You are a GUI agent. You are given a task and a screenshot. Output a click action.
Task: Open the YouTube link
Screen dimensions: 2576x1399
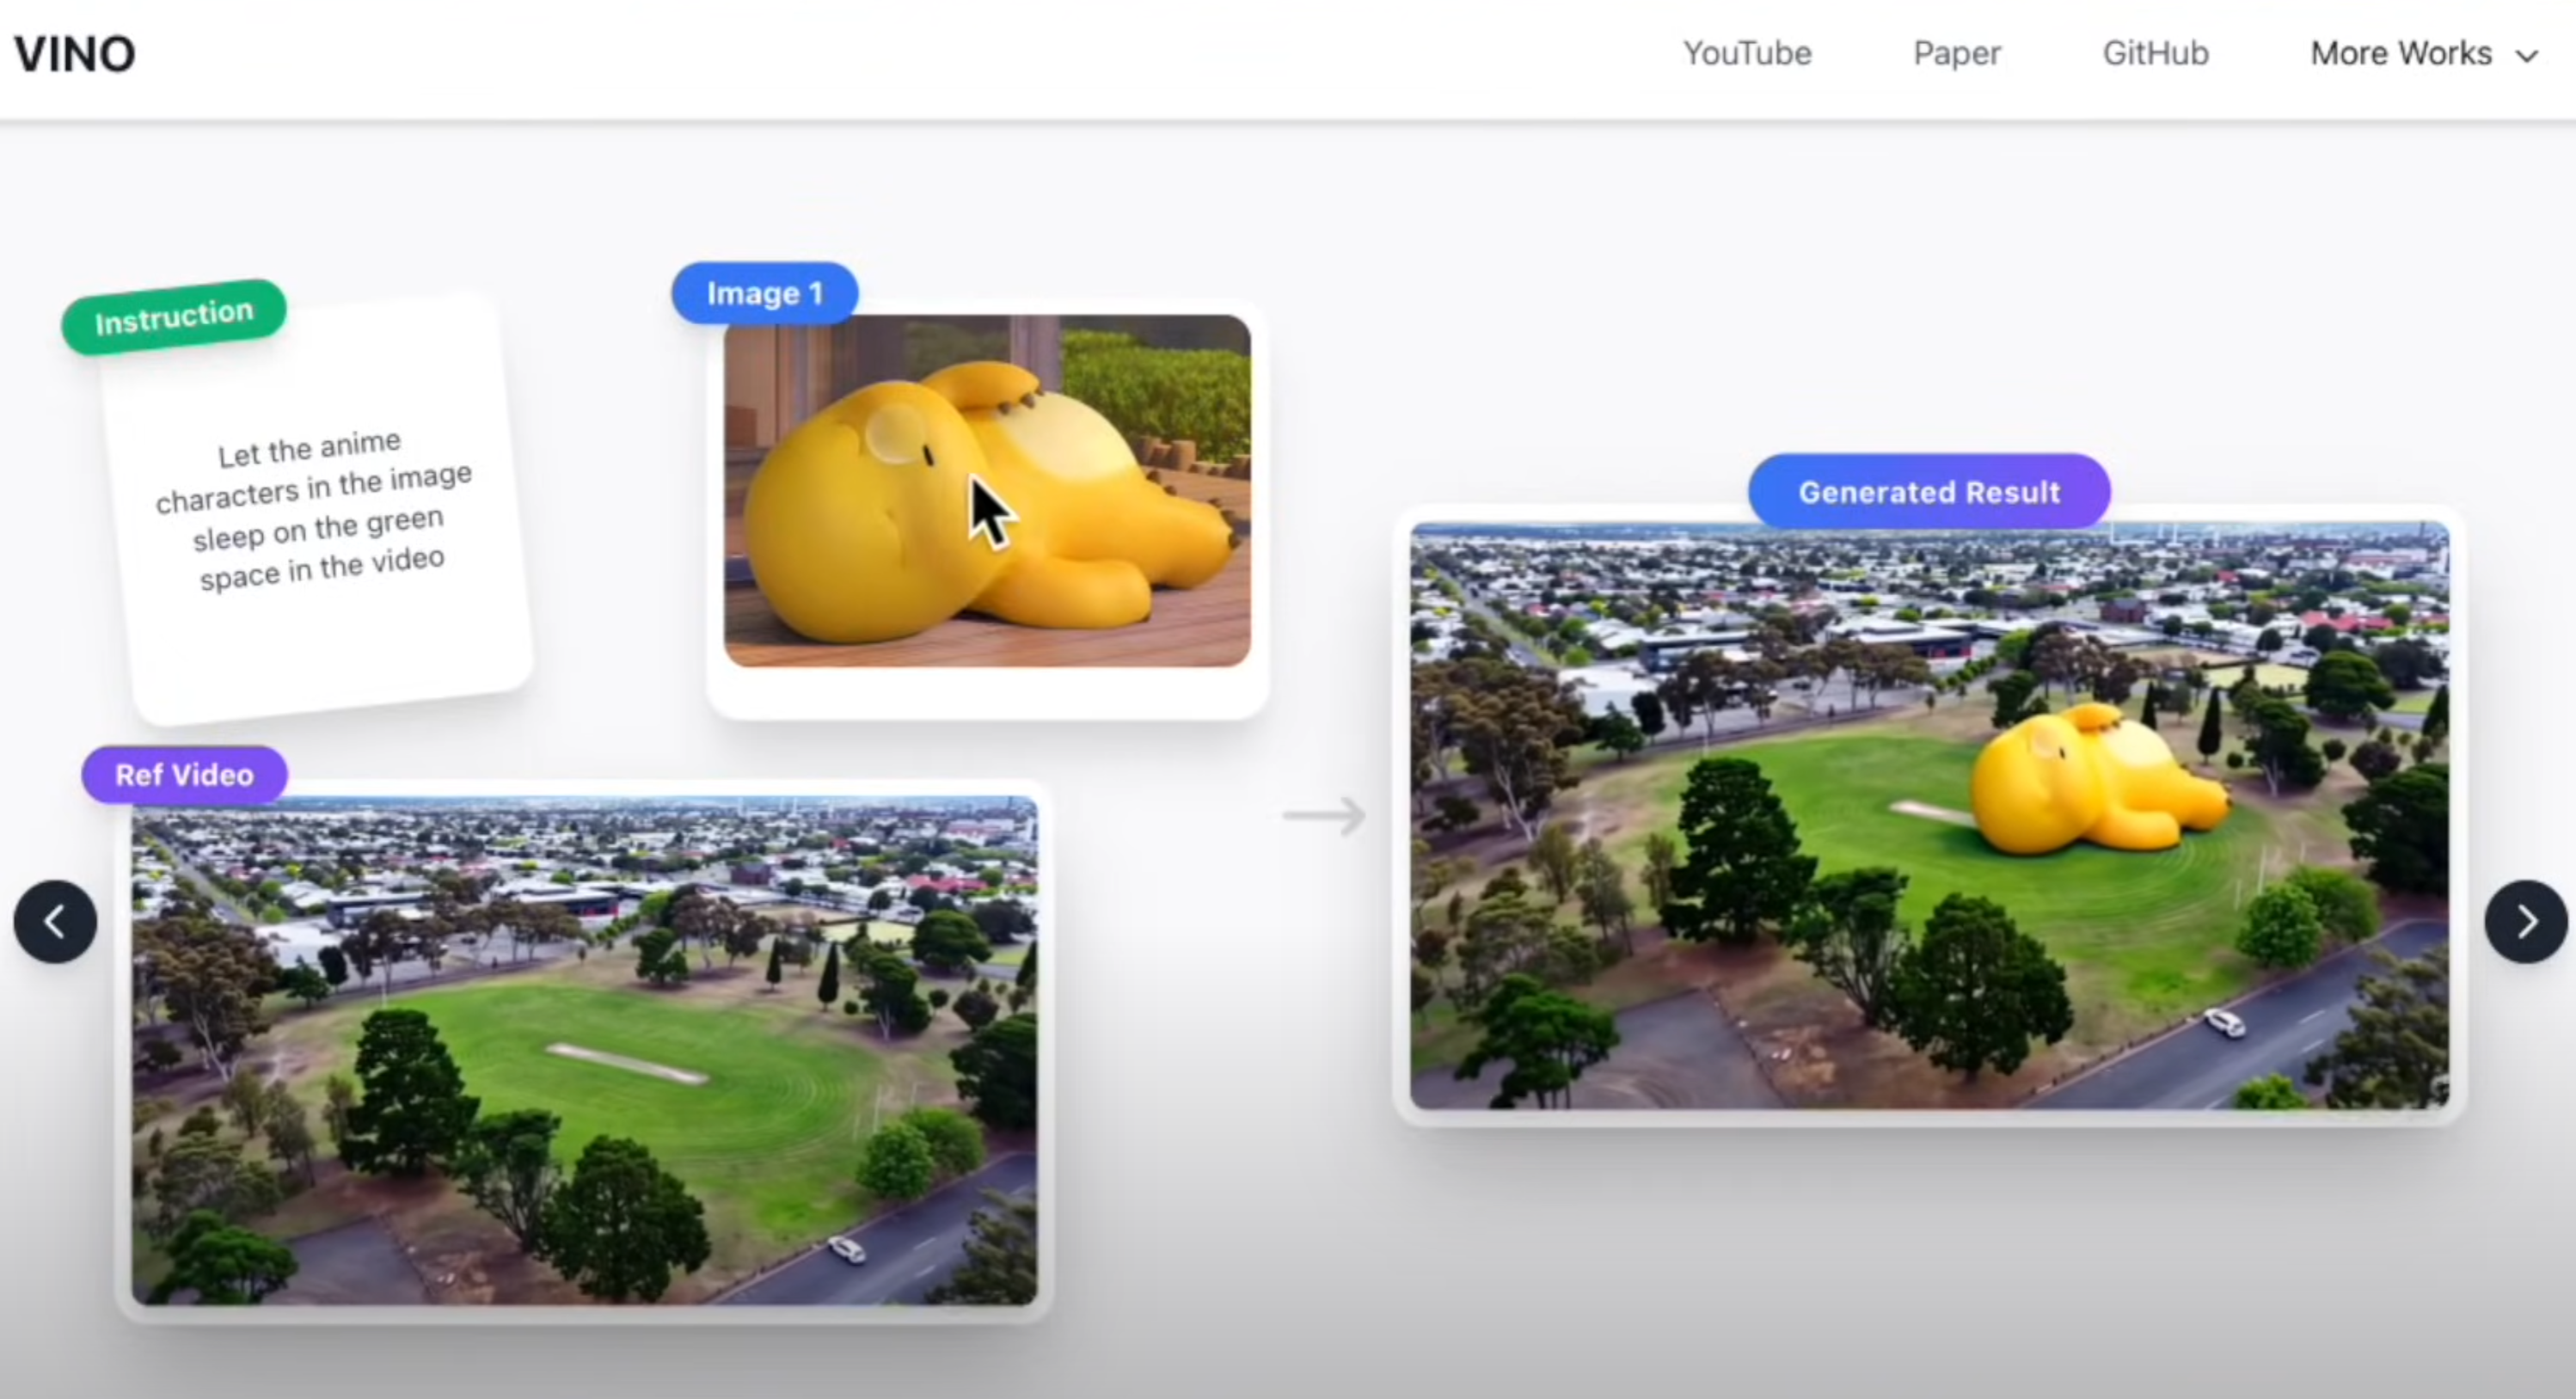coord(1746,53)
